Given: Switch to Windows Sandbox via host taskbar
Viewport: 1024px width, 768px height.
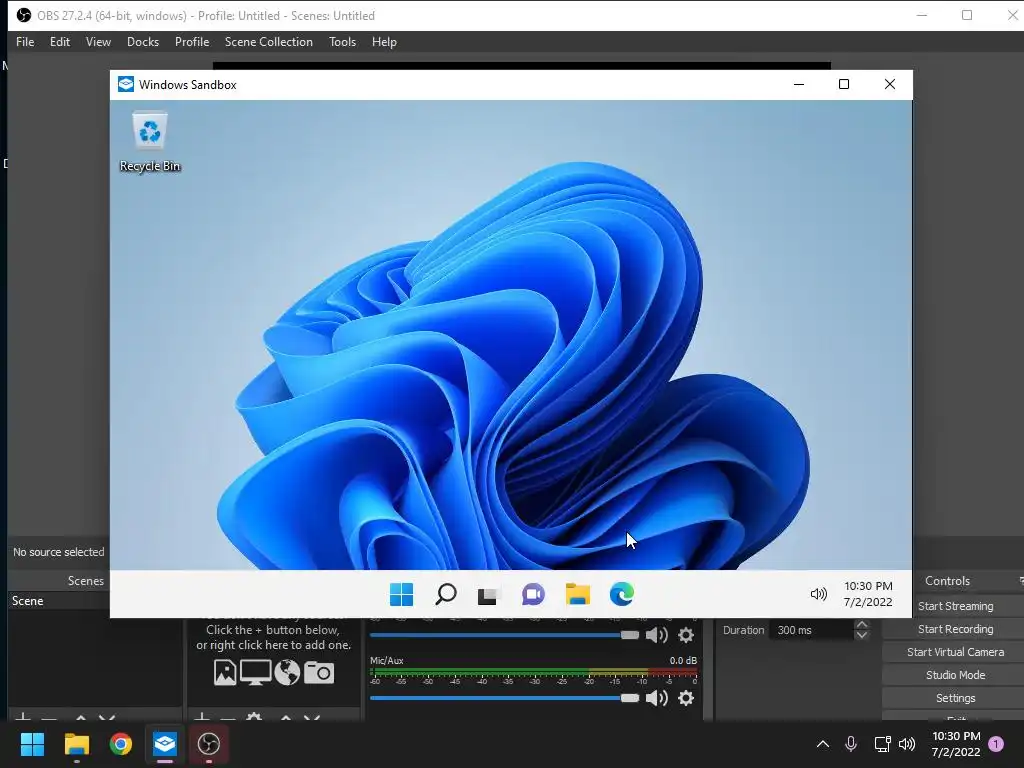Looking at the screenshot, I should [165, 744].
